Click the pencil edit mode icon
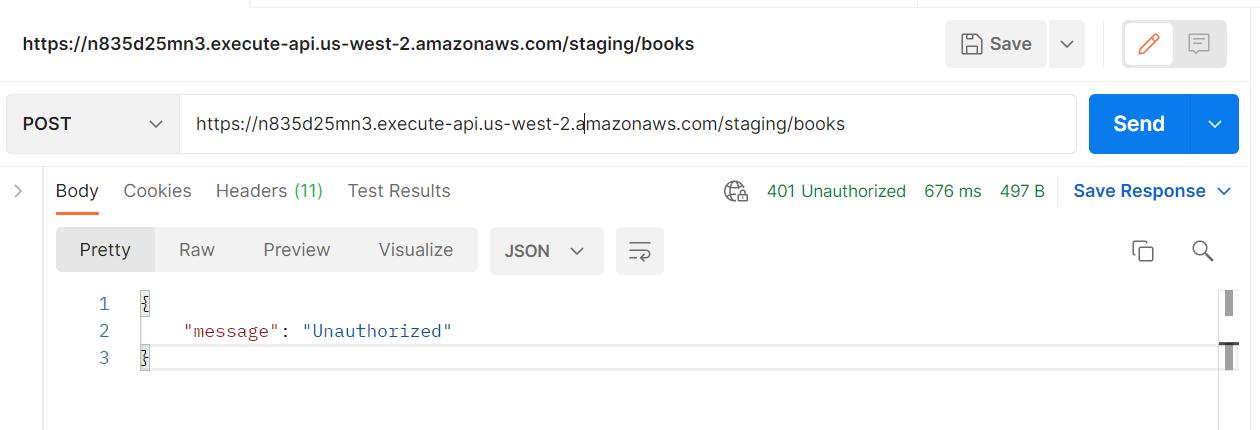This screenshot has height=430, width=1260. [x=1149, y=44]
